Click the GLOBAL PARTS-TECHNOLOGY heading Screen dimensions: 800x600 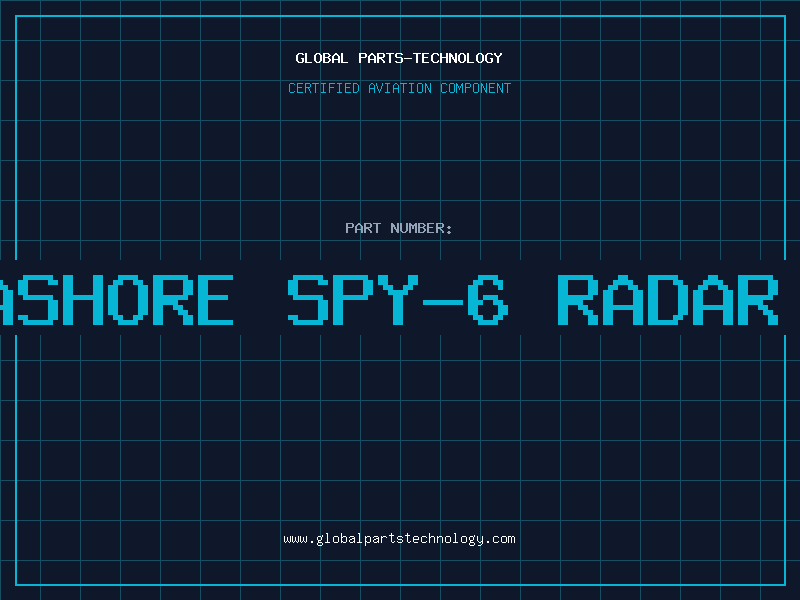tap(399, 58)
